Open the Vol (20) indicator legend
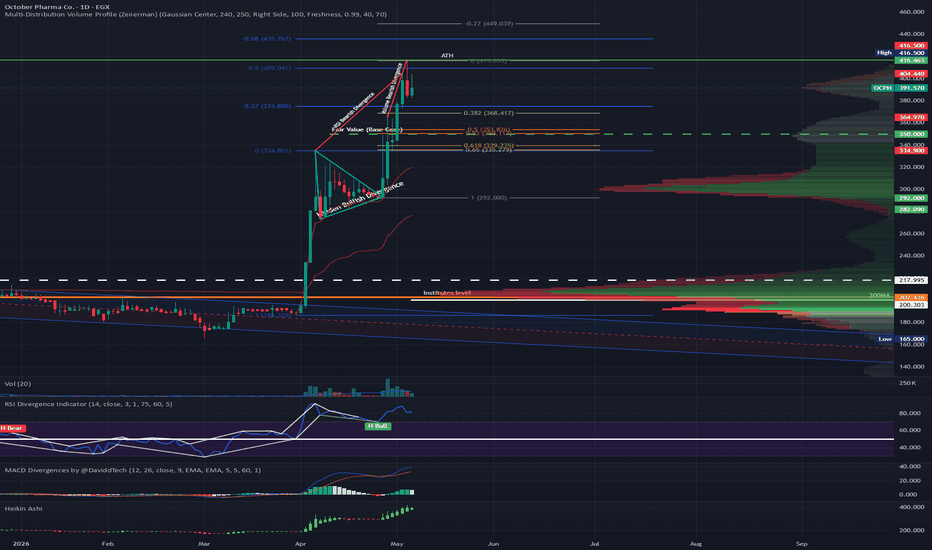This screenshot has height=550, width=932. click(x=18, y=384)
